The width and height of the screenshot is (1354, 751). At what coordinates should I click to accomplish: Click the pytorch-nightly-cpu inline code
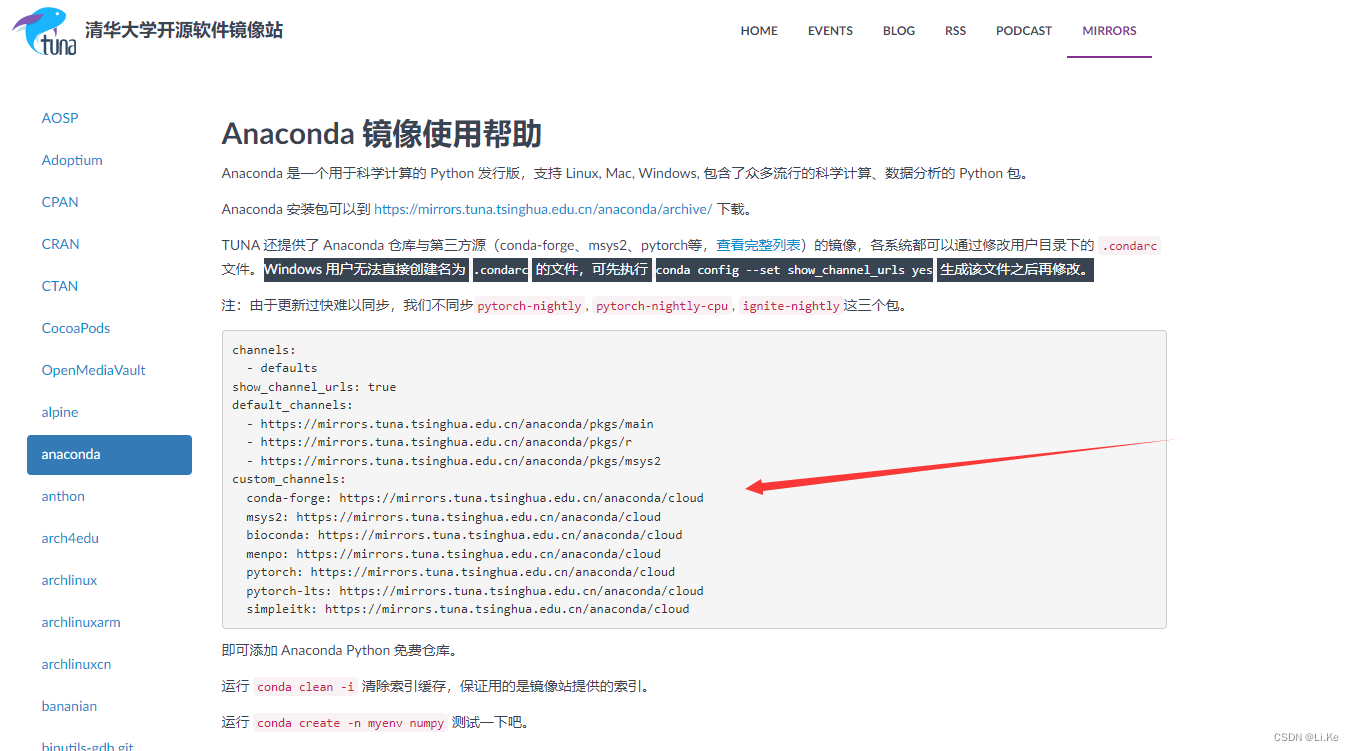[x=662, y=306]
